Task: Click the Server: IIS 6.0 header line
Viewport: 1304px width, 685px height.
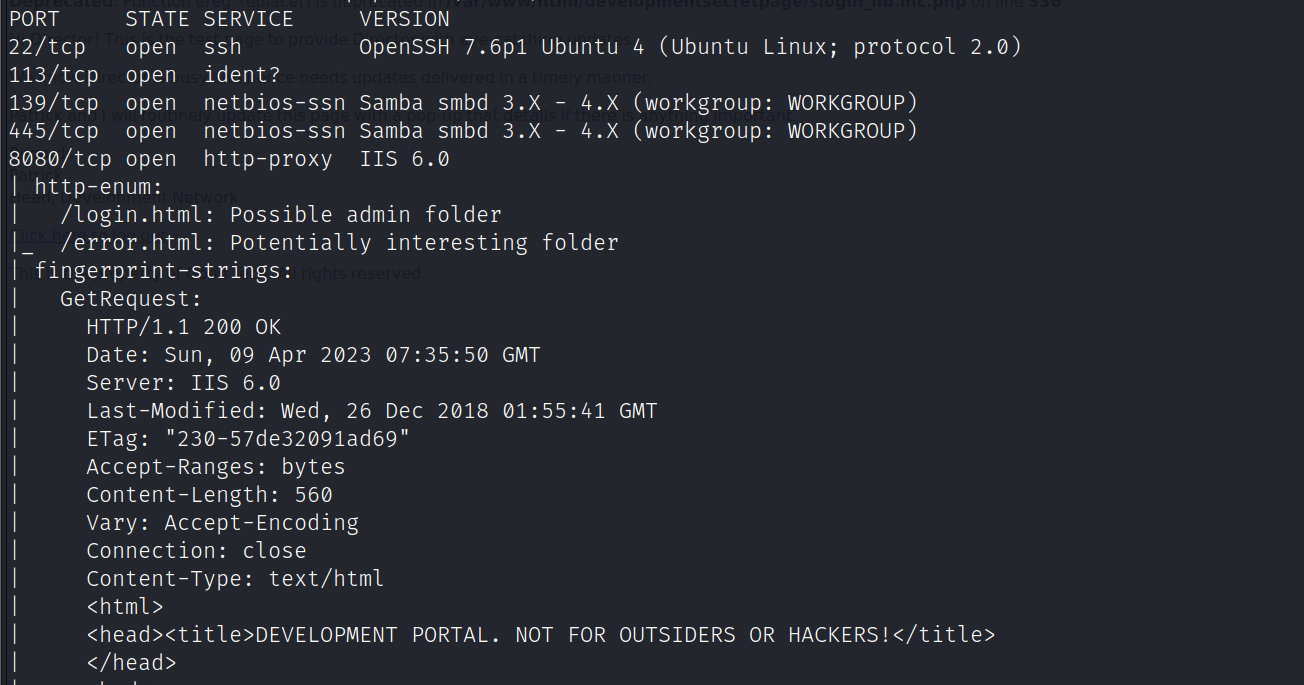Action: 184,383
